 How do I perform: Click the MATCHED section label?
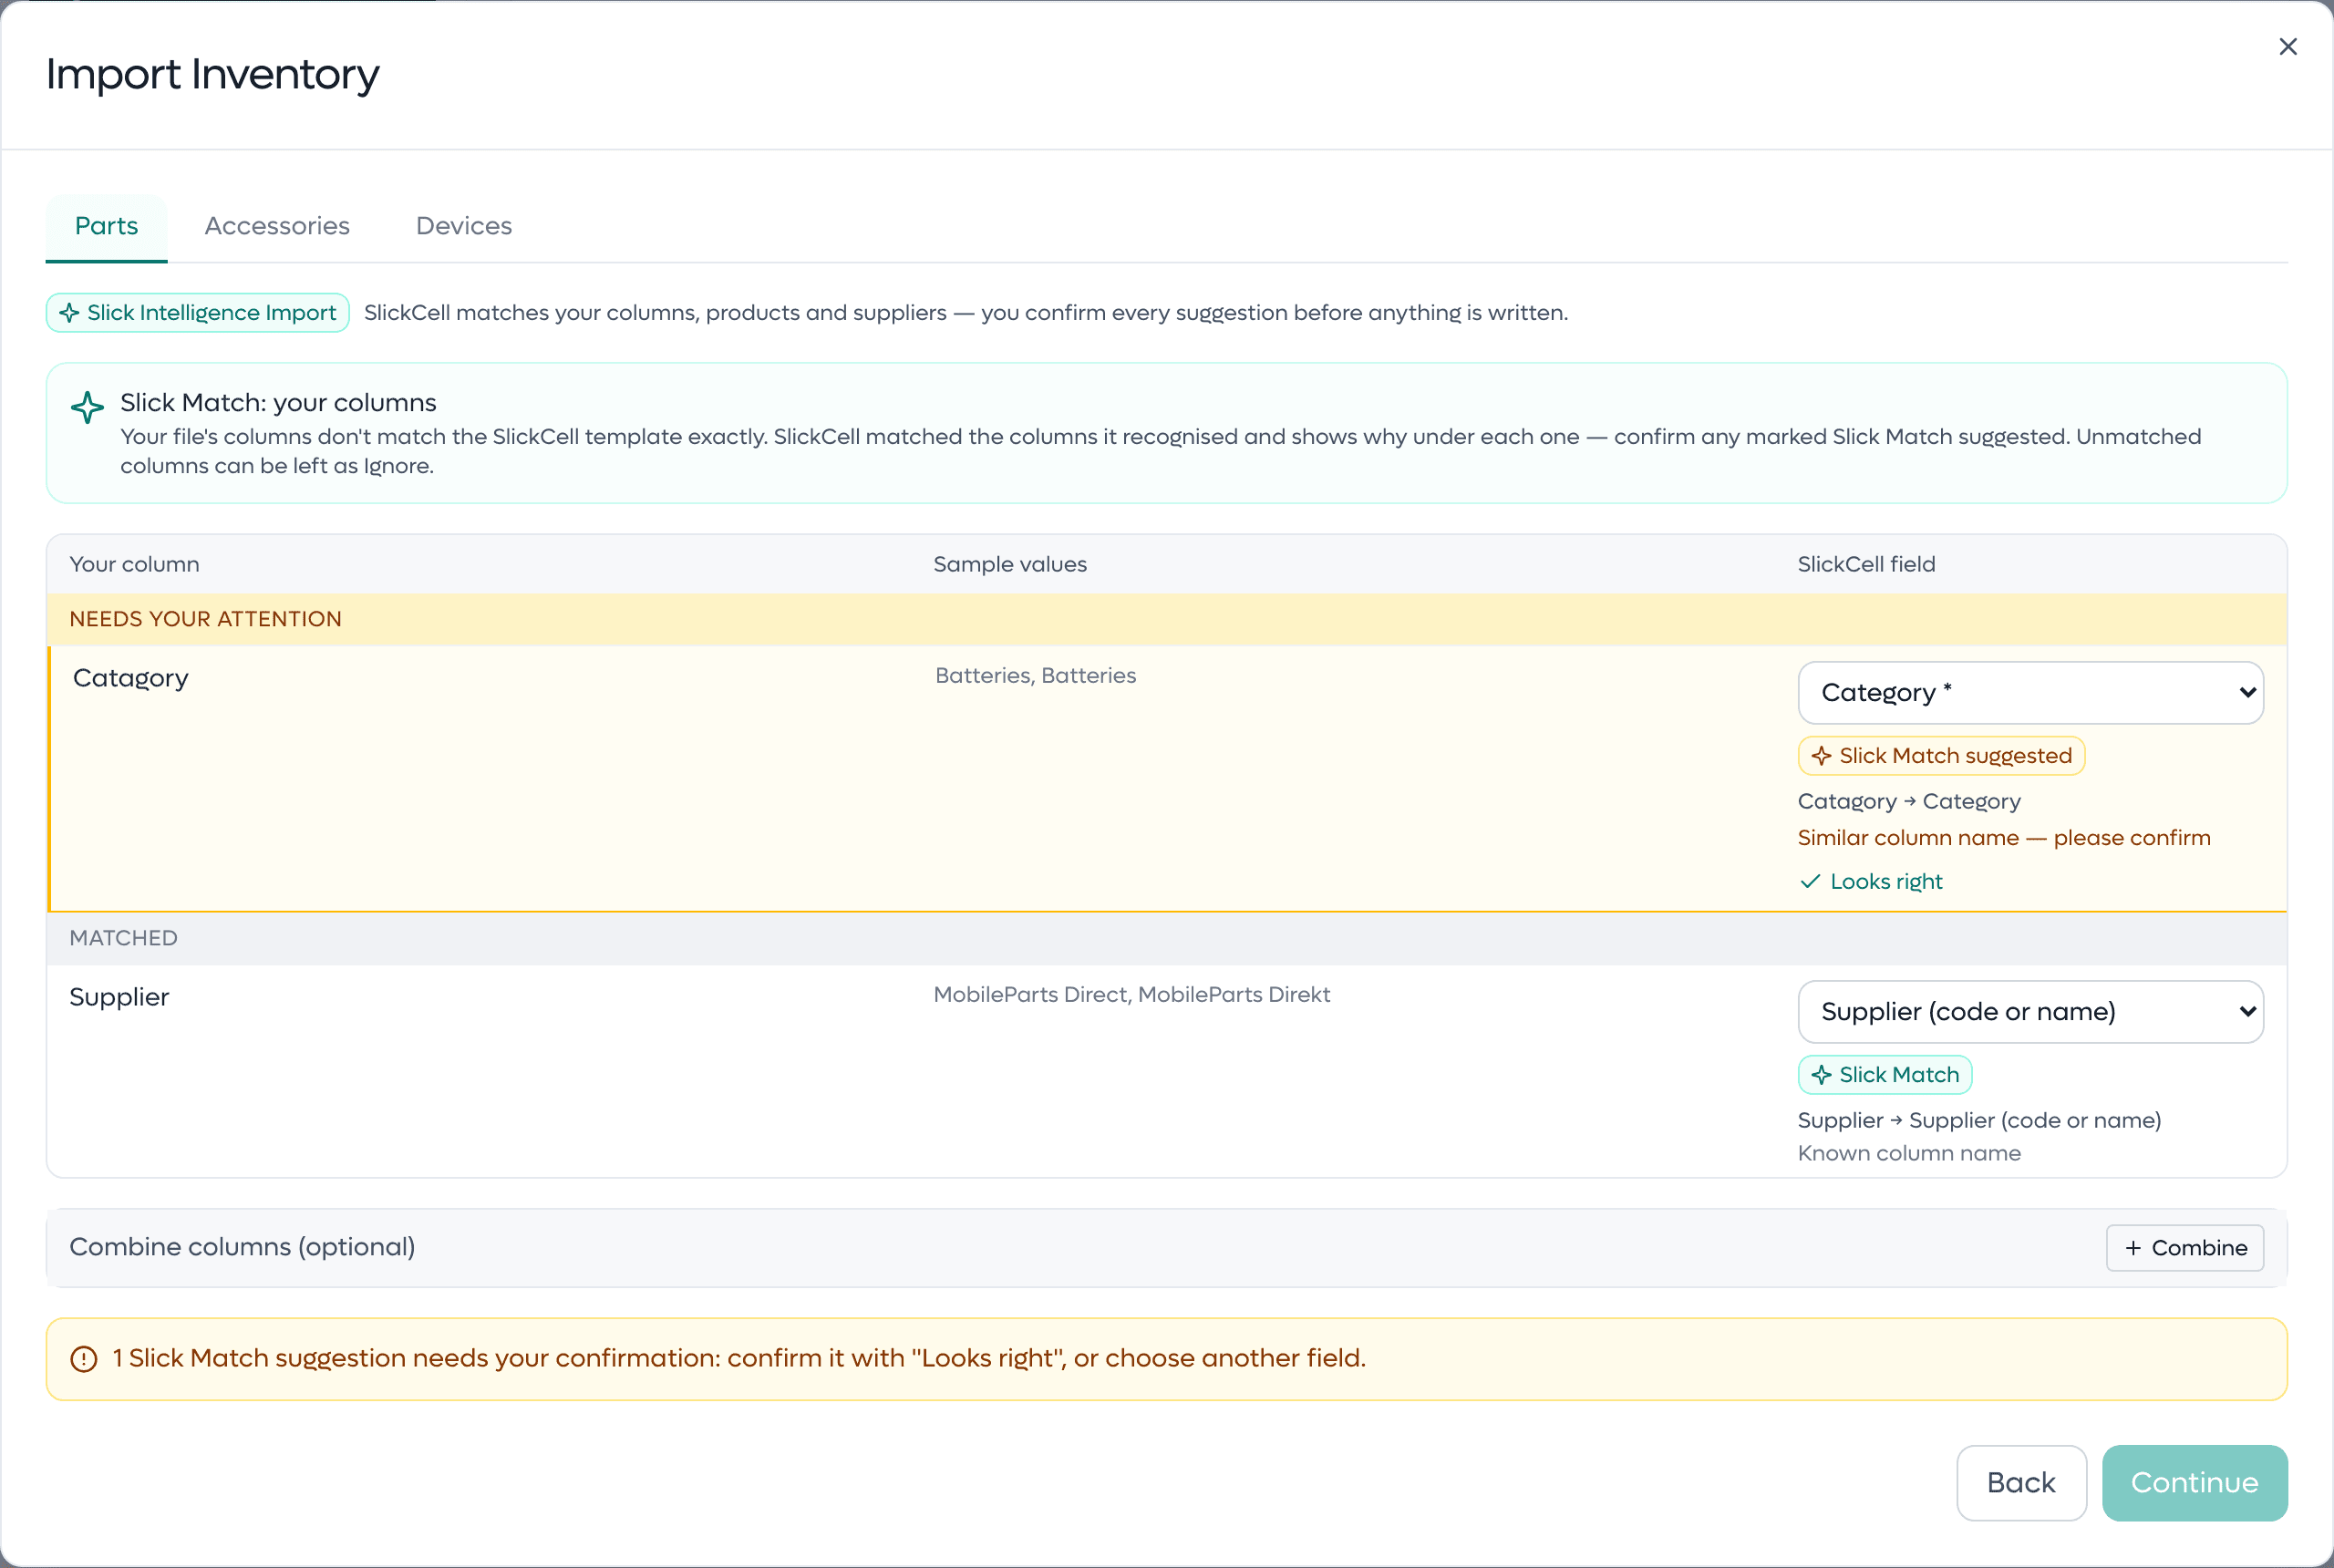pos(123,939)
